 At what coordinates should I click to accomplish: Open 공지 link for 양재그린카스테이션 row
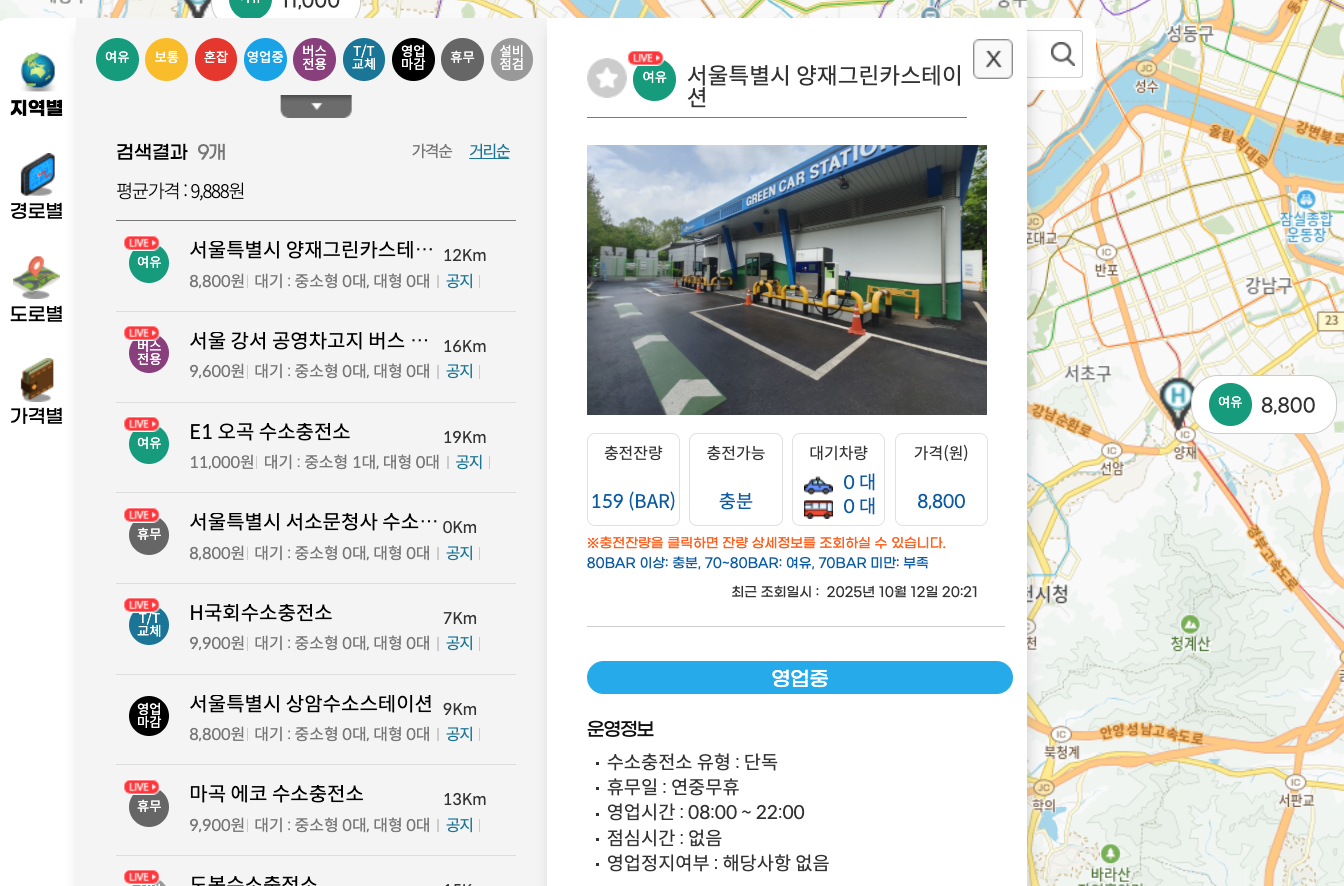click(459, 281)
